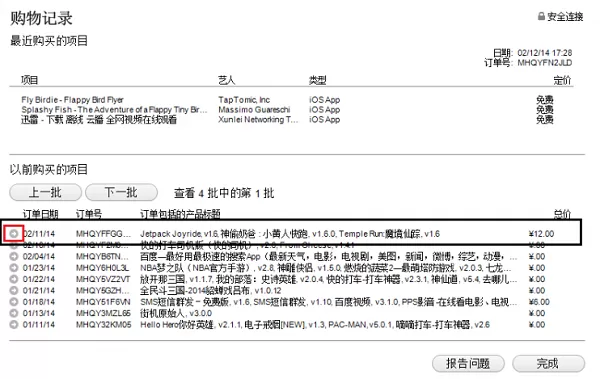Open order details arrow for 01/22/14
The width and height of the screenshot is (600, 379).
(x=14, y=279)
